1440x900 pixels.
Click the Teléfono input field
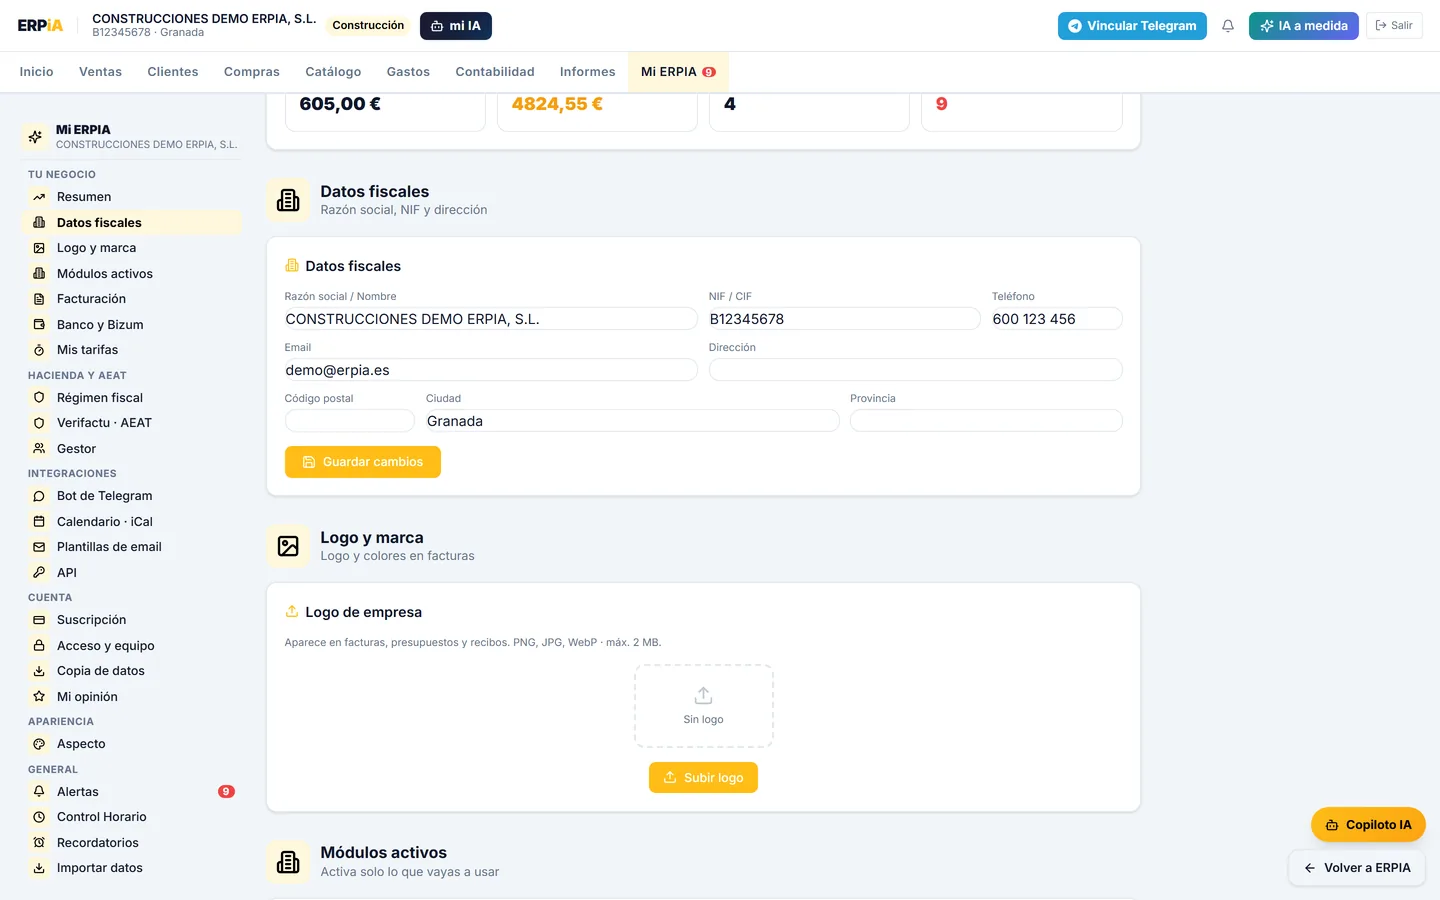pos(1057,319)
